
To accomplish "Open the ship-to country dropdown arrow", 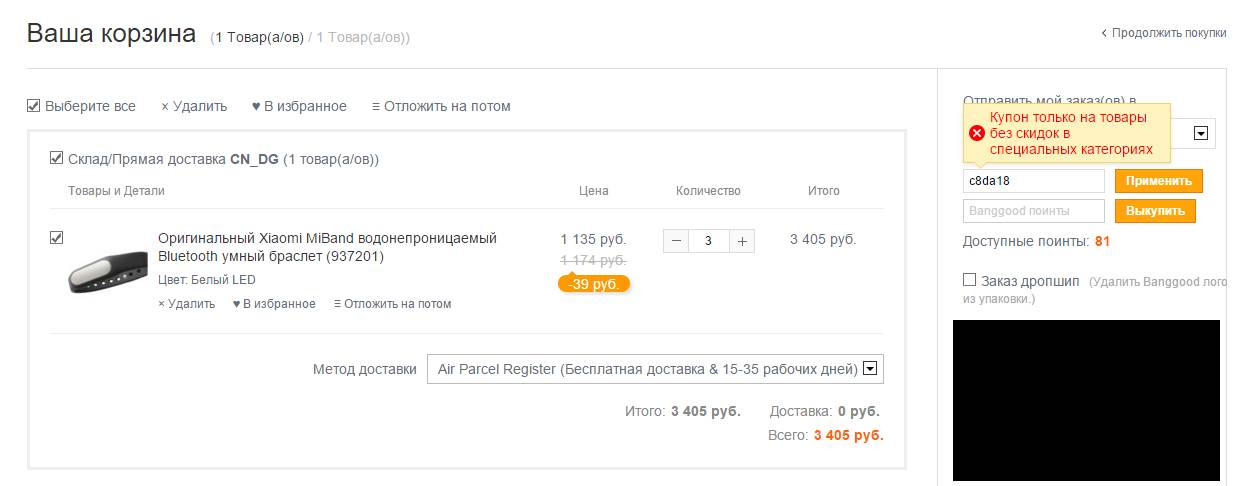I will pyautogui.click(x=1202, y=133).
